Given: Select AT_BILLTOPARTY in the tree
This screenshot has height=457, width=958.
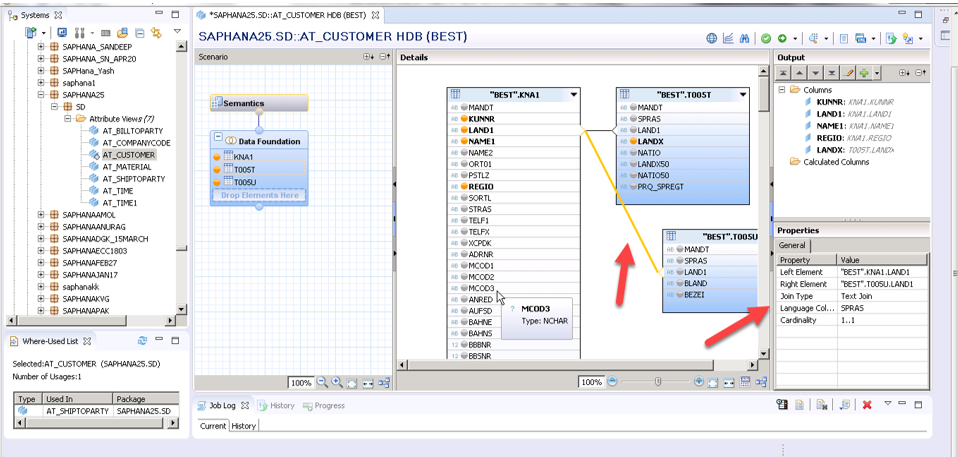Looking at the screenshot, I should tap(133, 131).
